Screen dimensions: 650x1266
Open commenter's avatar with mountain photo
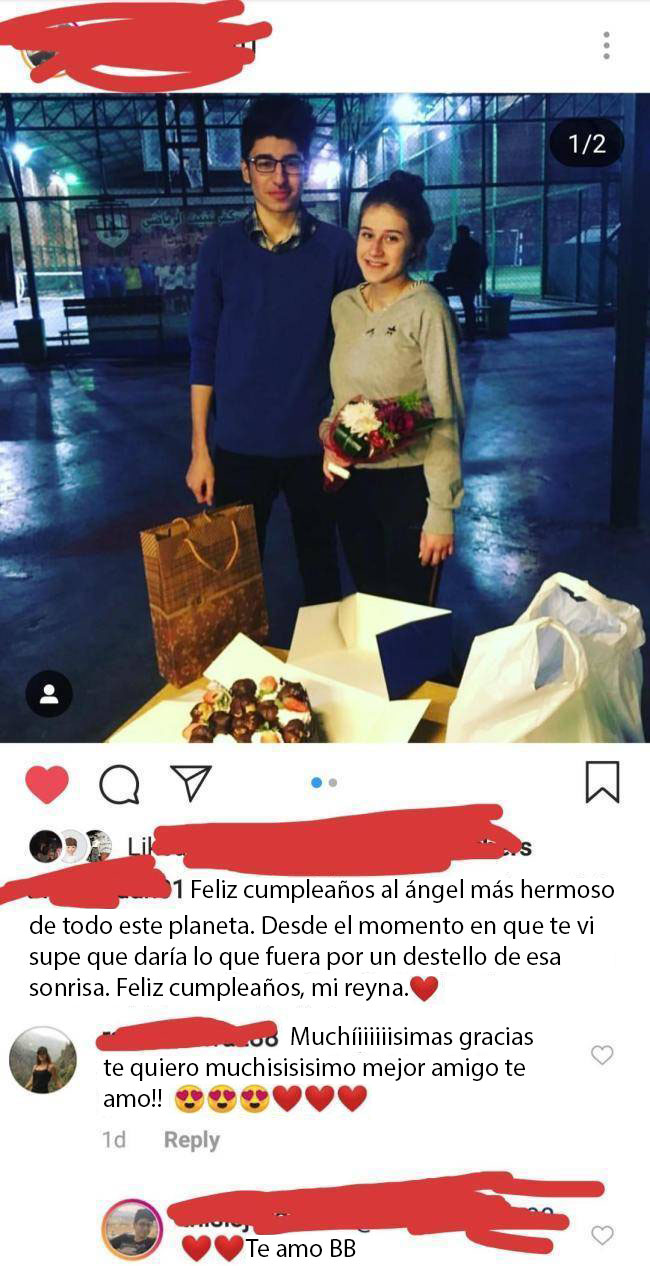coord(43,1060)
